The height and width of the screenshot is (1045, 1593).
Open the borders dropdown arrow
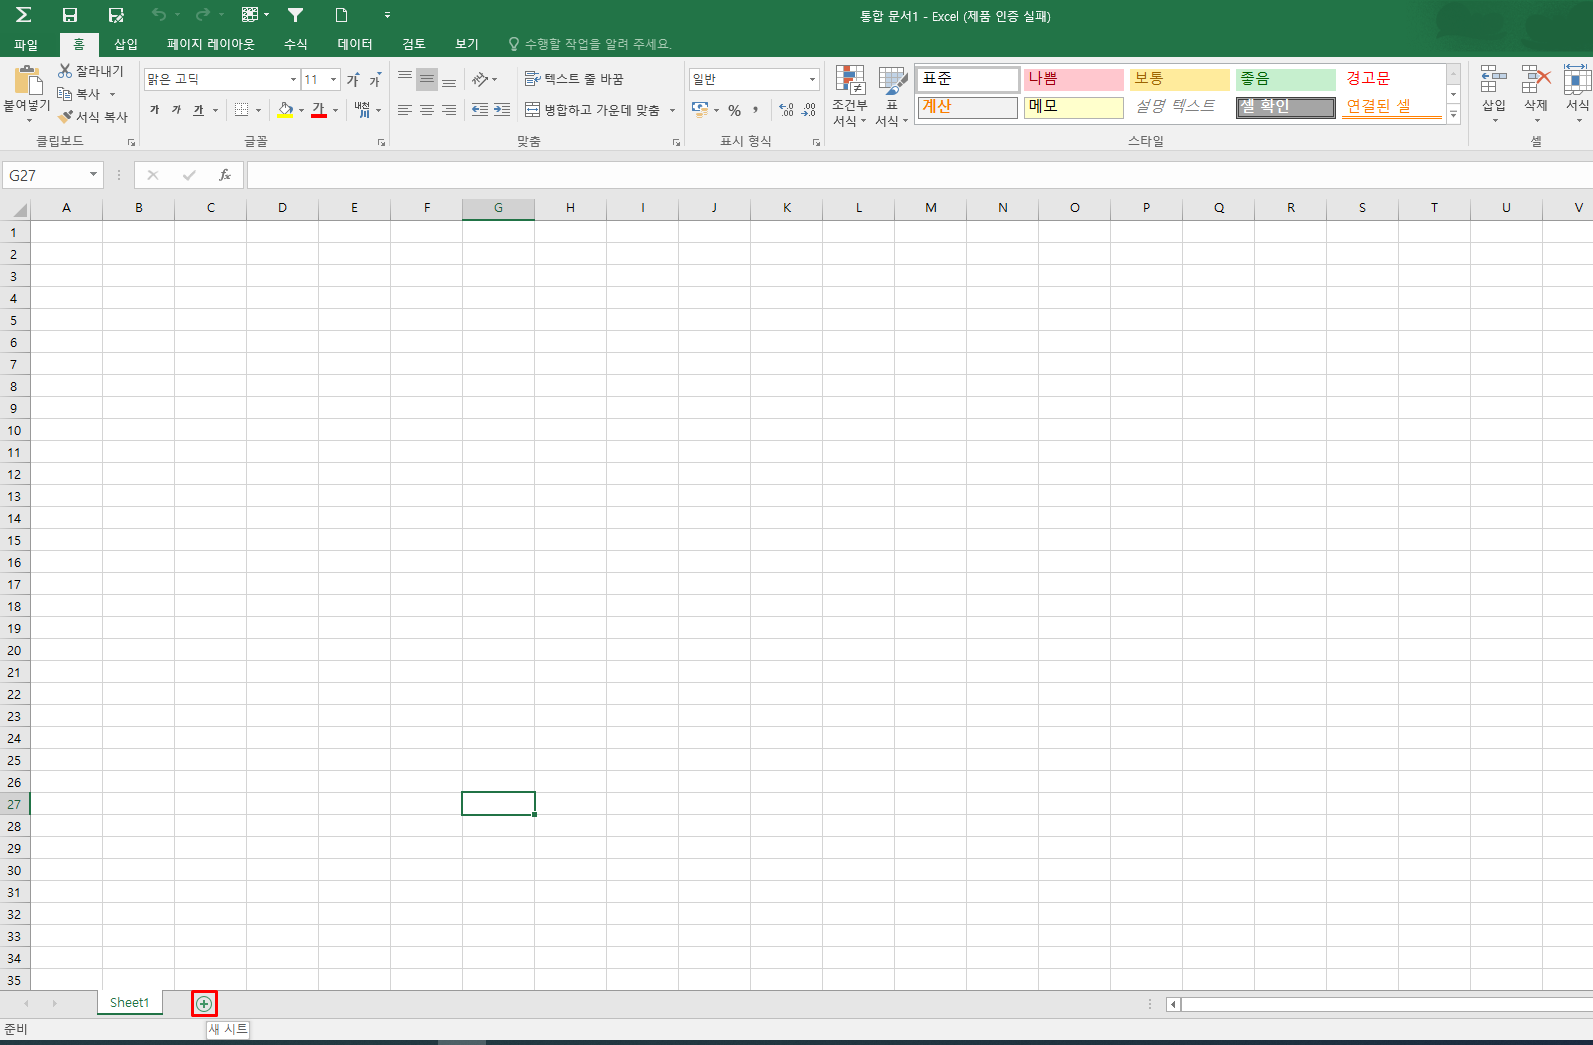tap(258, 110)
